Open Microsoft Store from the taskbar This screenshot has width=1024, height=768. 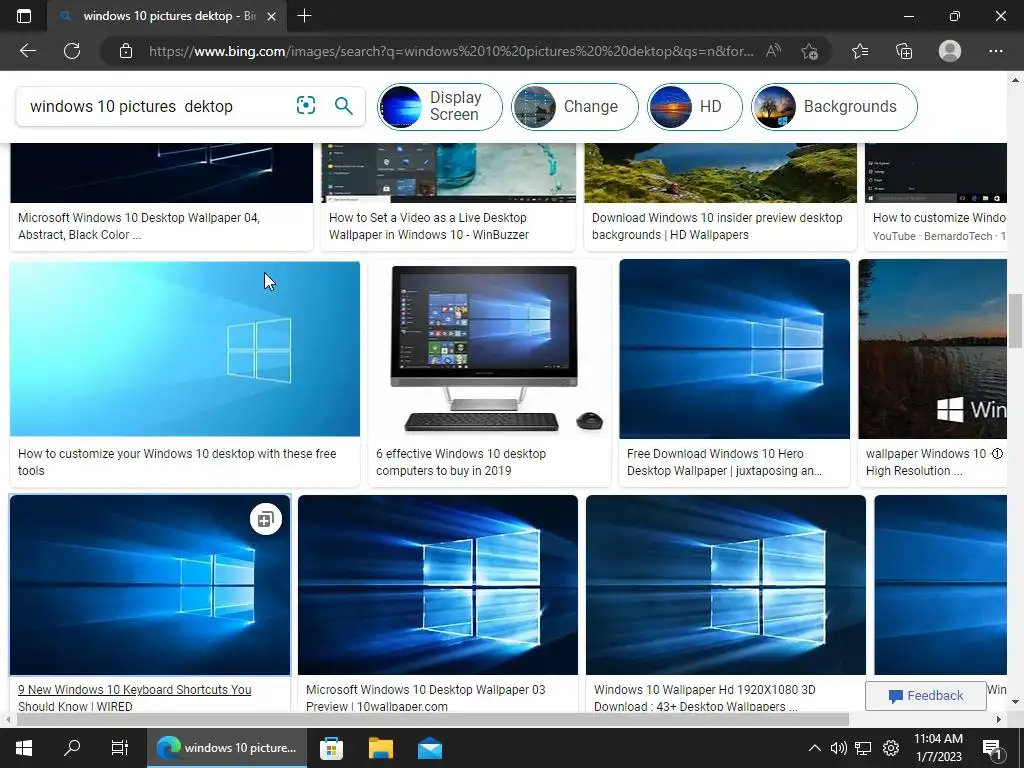pyautogui.click(x=332, y=748)
